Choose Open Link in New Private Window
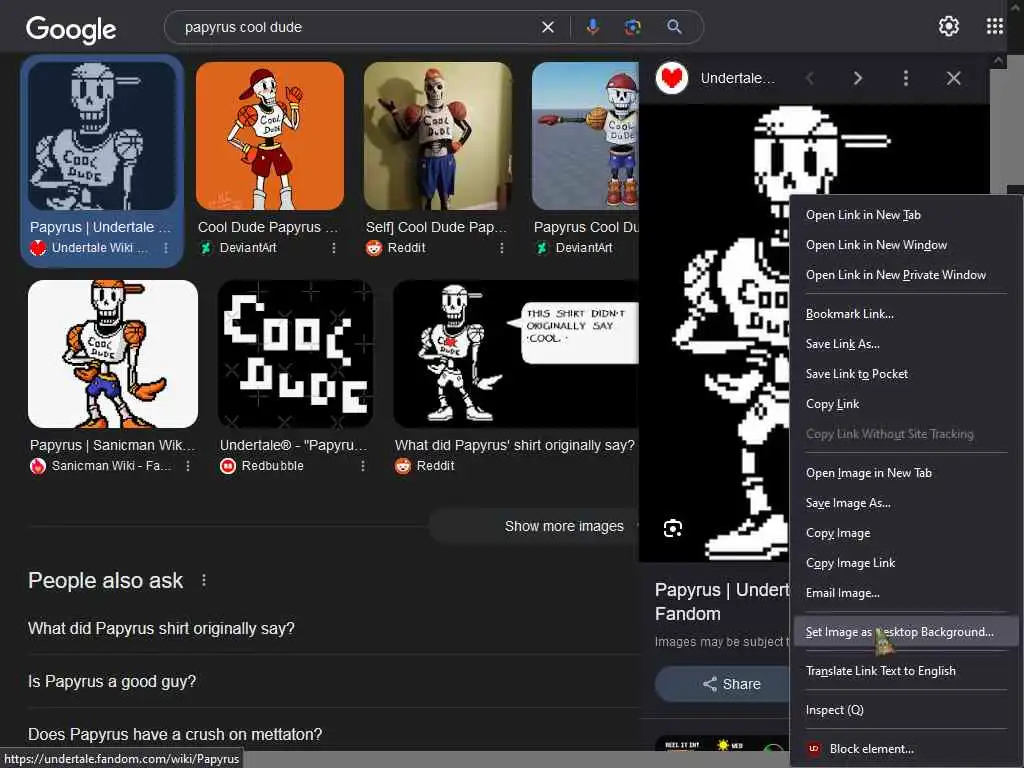The width and height of the screenshot is (1024, 768). tap(905, 275)
